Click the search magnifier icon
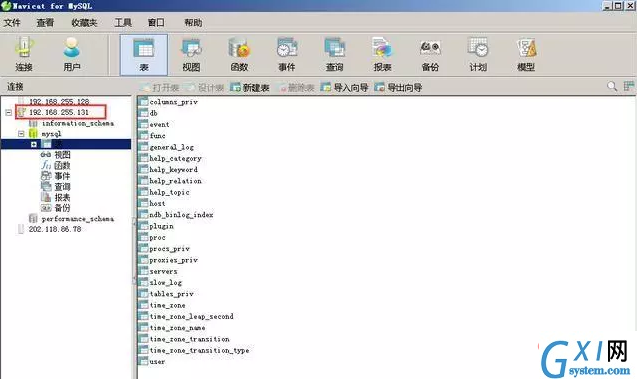Screen dimensions: 637x379 point(612,86)
